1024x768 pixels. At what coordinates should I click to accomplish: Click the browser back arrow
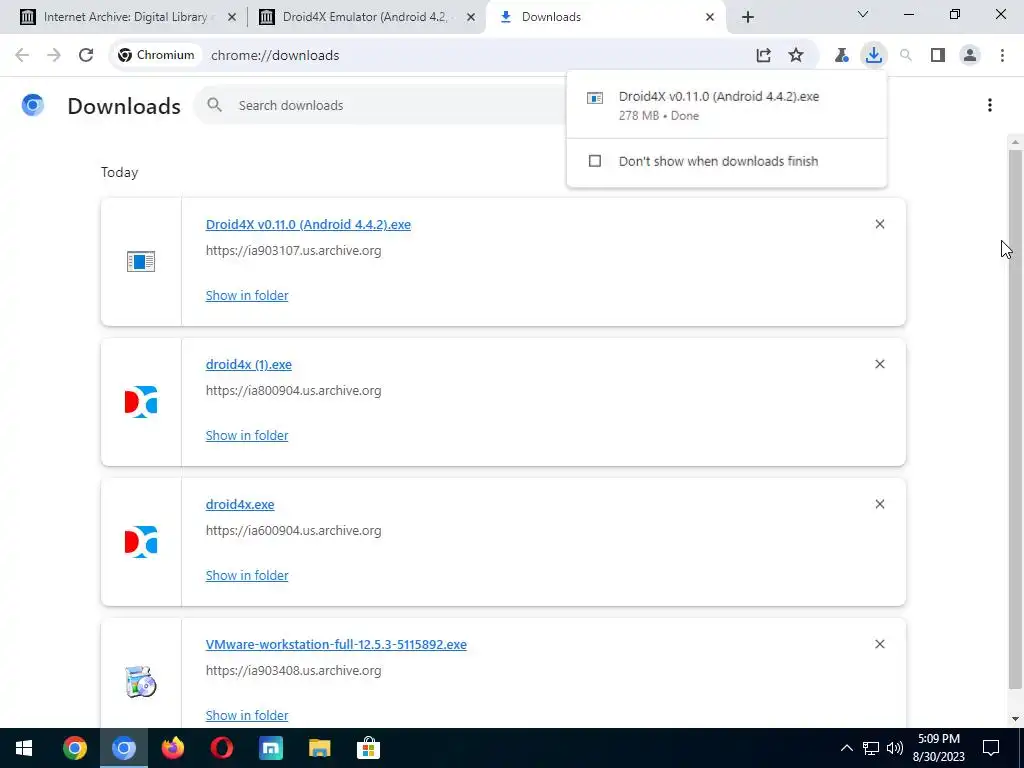coord(22,56)
